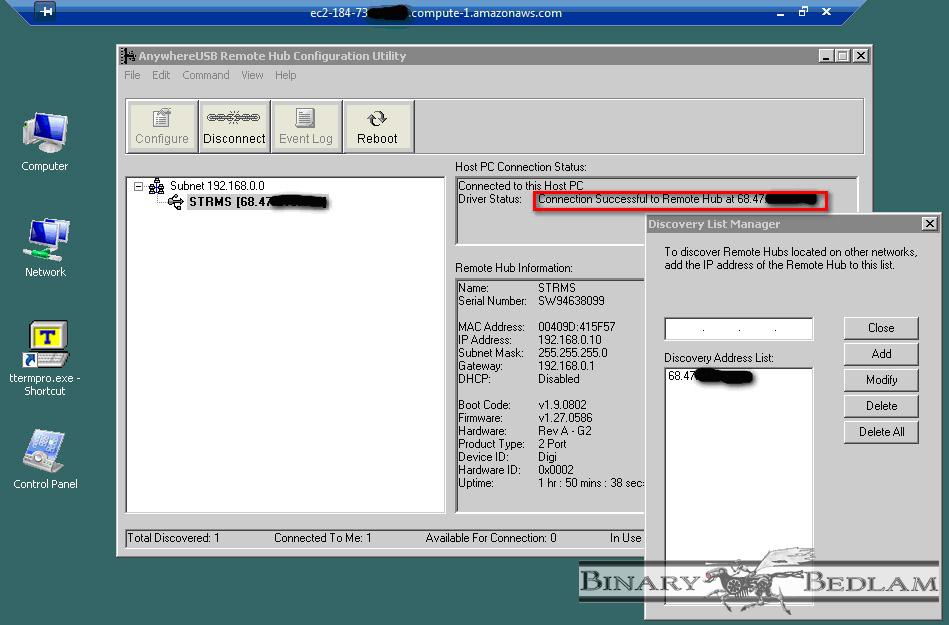The image size is (949, 625).
Task: Collapse the Subnet 192.168.0.0 tree node
Action: [x=139, y=186]
